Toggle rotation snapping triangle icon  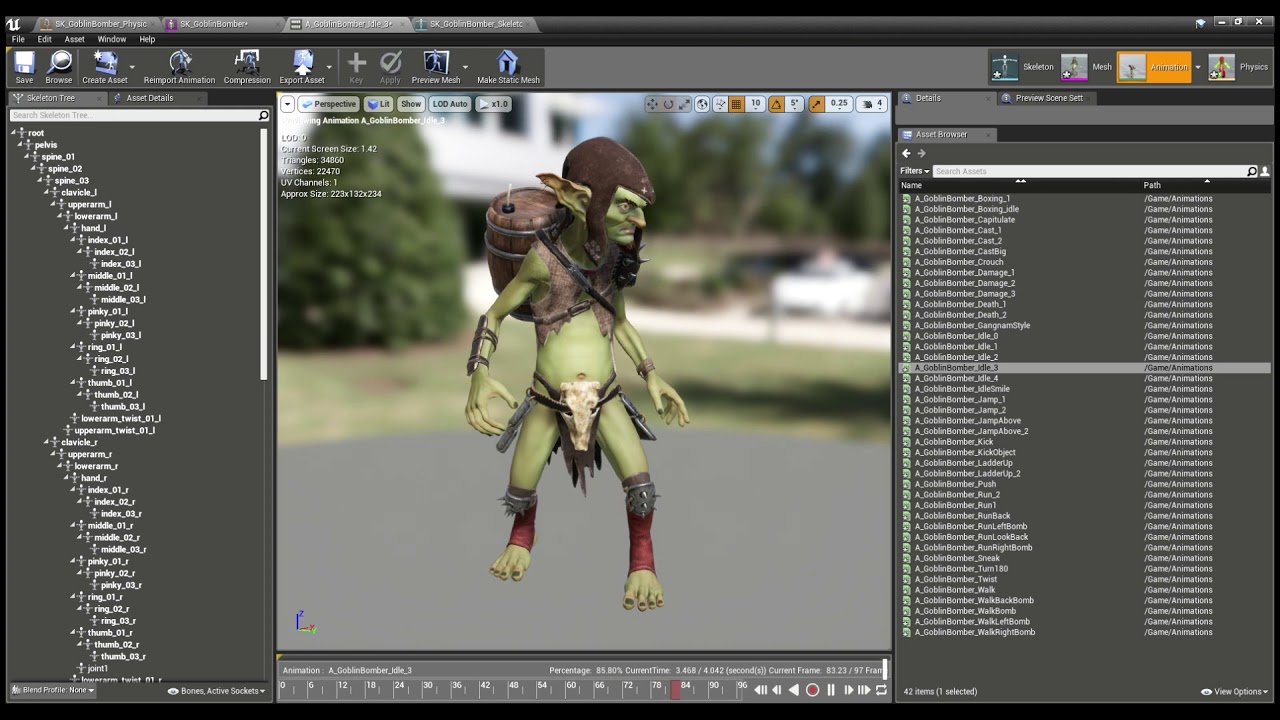[776, 104]
